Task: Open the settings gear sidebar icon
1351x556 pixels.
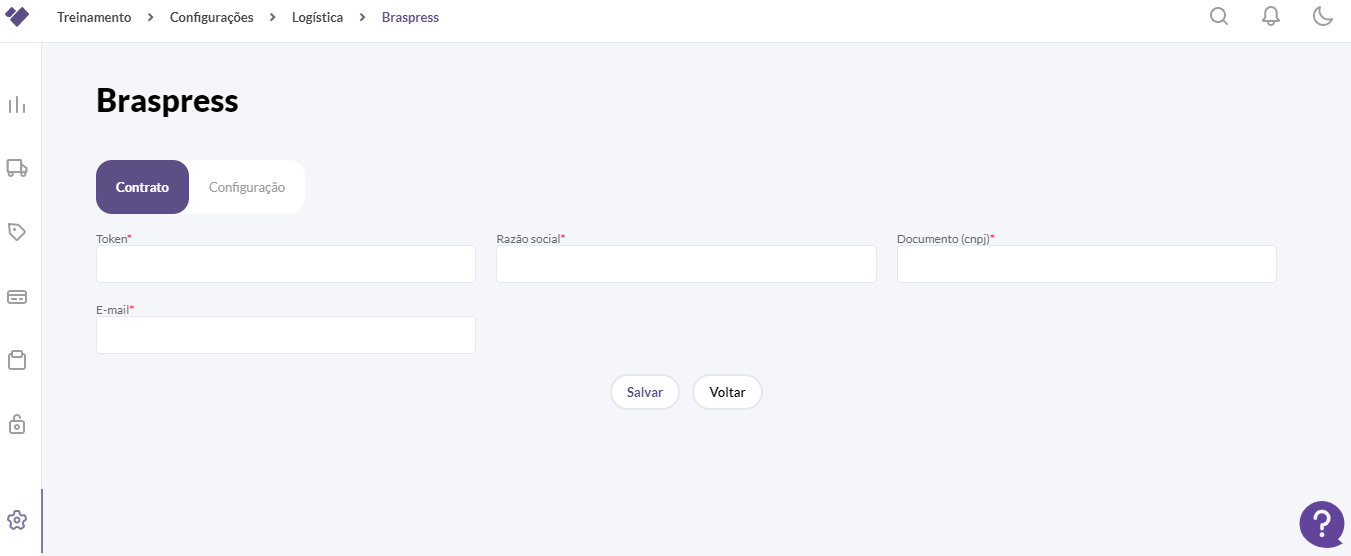Action: point(17,520)
